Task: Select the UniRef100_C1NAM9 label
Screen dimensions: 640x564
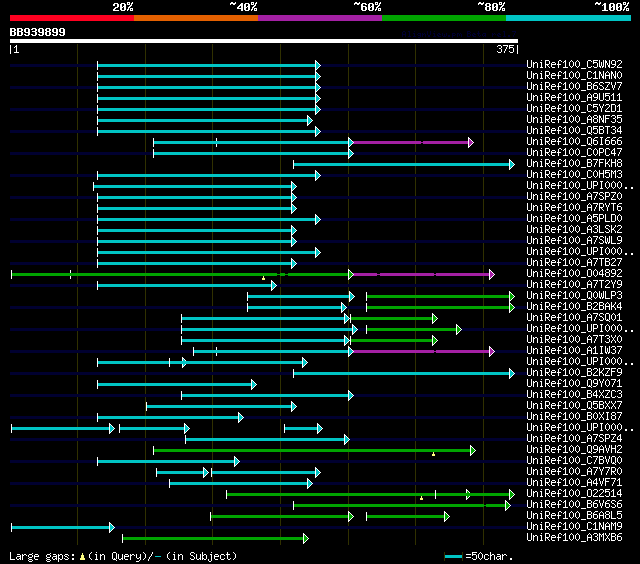Action: [574, 527]
